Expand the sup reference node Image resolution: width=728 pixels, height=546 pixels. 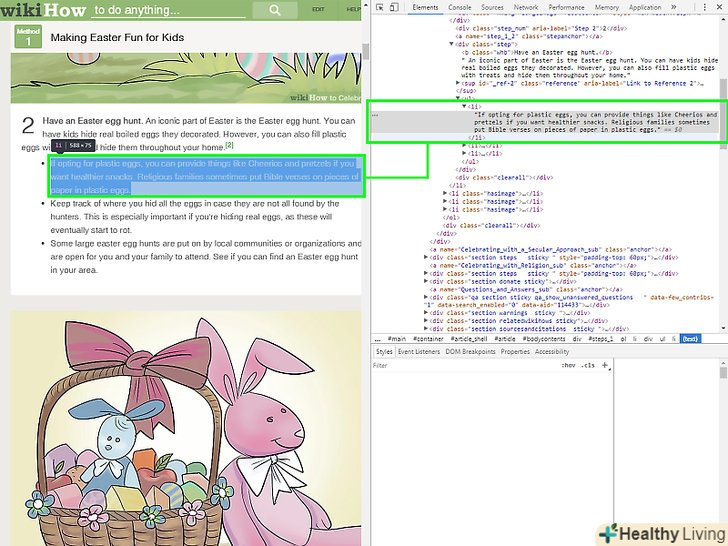(459, 84)
